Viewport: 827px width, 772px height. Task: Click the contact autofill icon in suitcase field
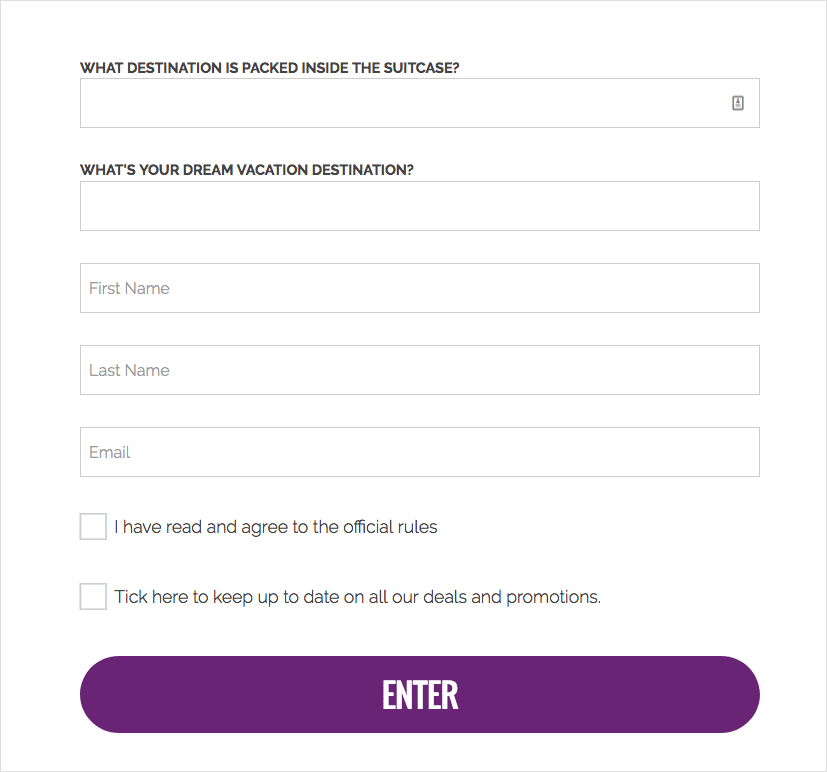pyautogui.click(x=738, y=103)
